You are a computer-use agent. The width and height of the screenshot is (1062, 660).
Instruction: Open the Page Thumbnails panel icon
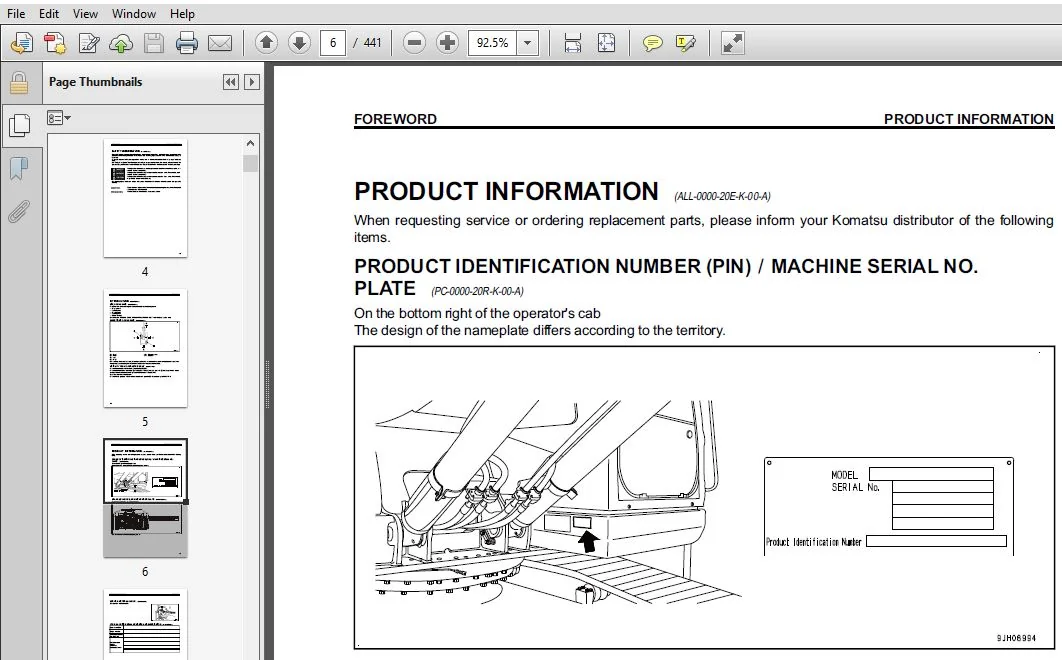click(x=20, y=125)
